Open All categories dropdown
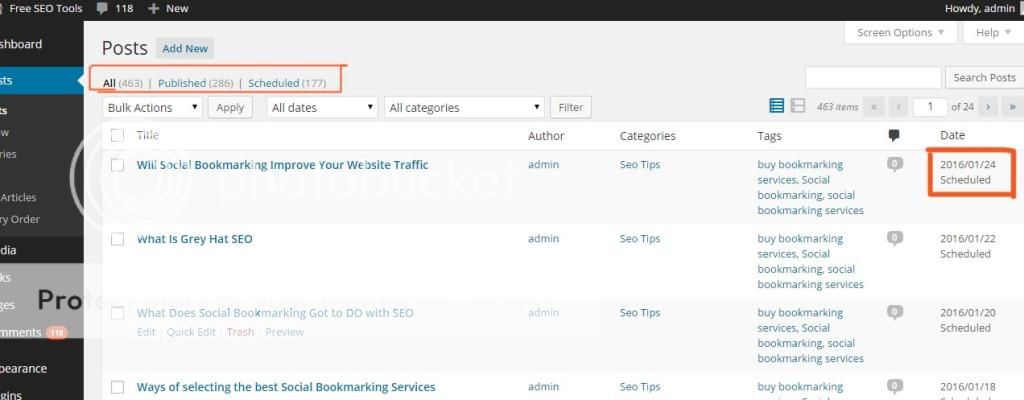Viewport: 1024px width, 400px height. pyautogui.click(x=464, y=107)
